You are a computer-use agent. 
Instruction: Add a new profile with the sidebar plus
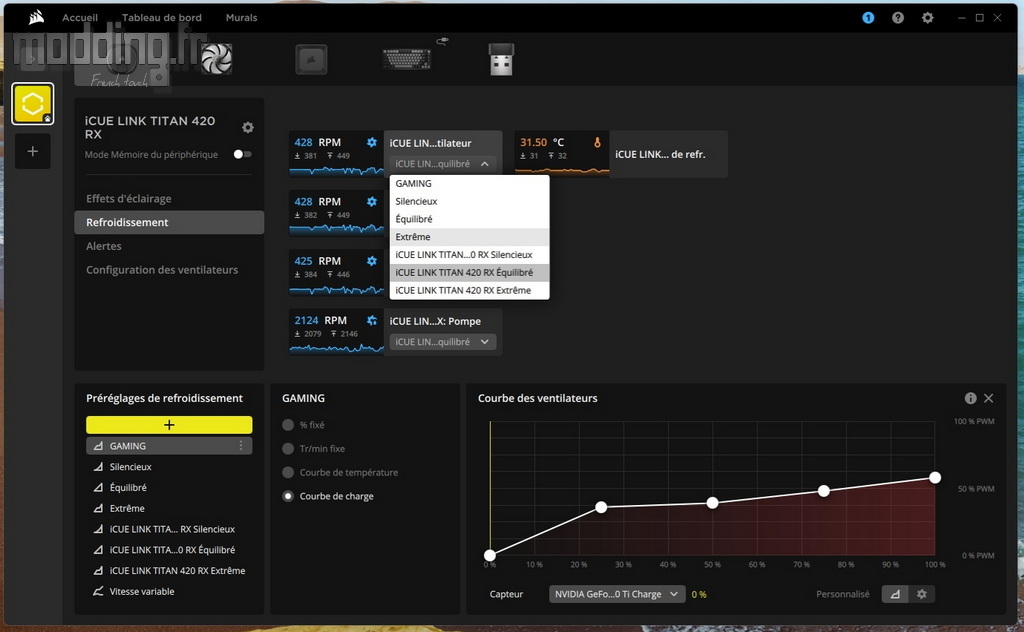pyautogui.click(x=33, y=151)
